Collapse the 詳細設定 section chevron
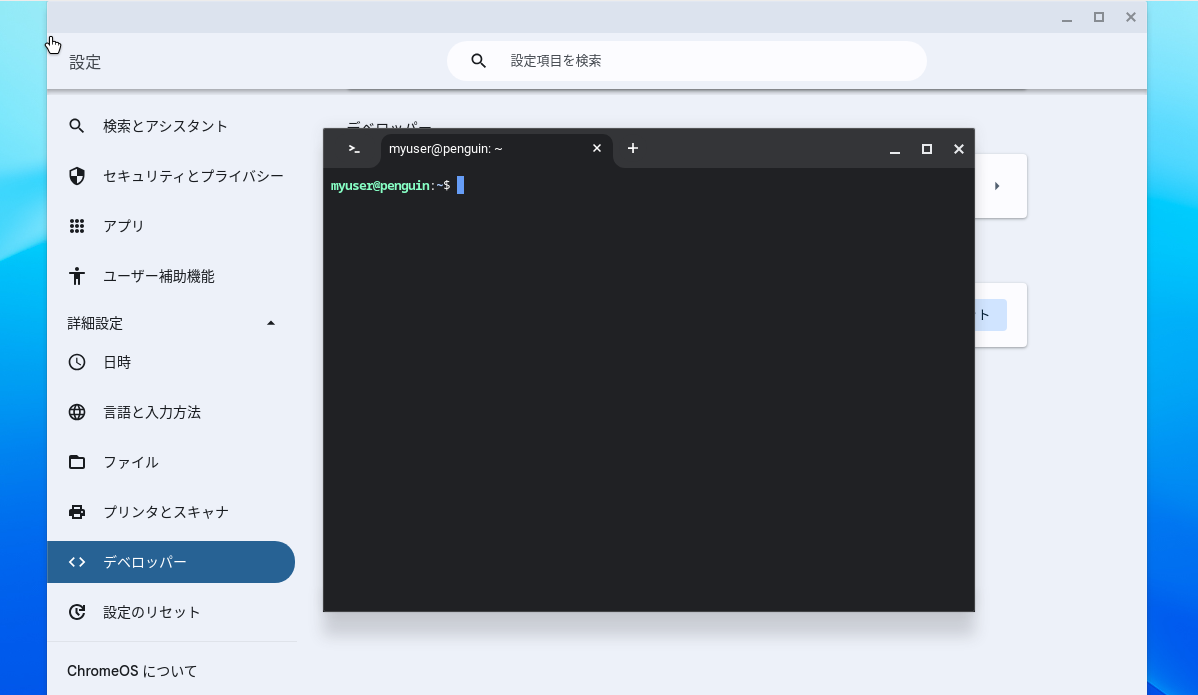Screen dimensions: 1198x695 coord(270,323)
